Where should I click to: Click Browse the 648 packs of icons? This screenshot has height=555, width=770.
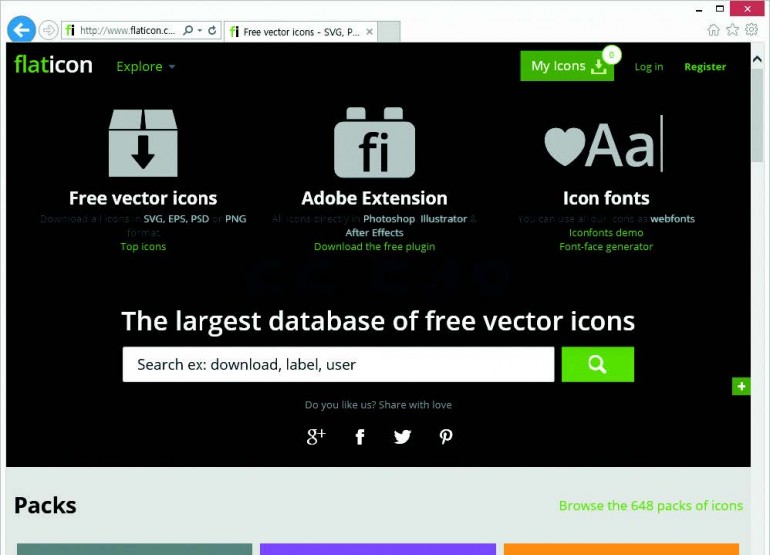pyautogui.click(x=651, y=505)
